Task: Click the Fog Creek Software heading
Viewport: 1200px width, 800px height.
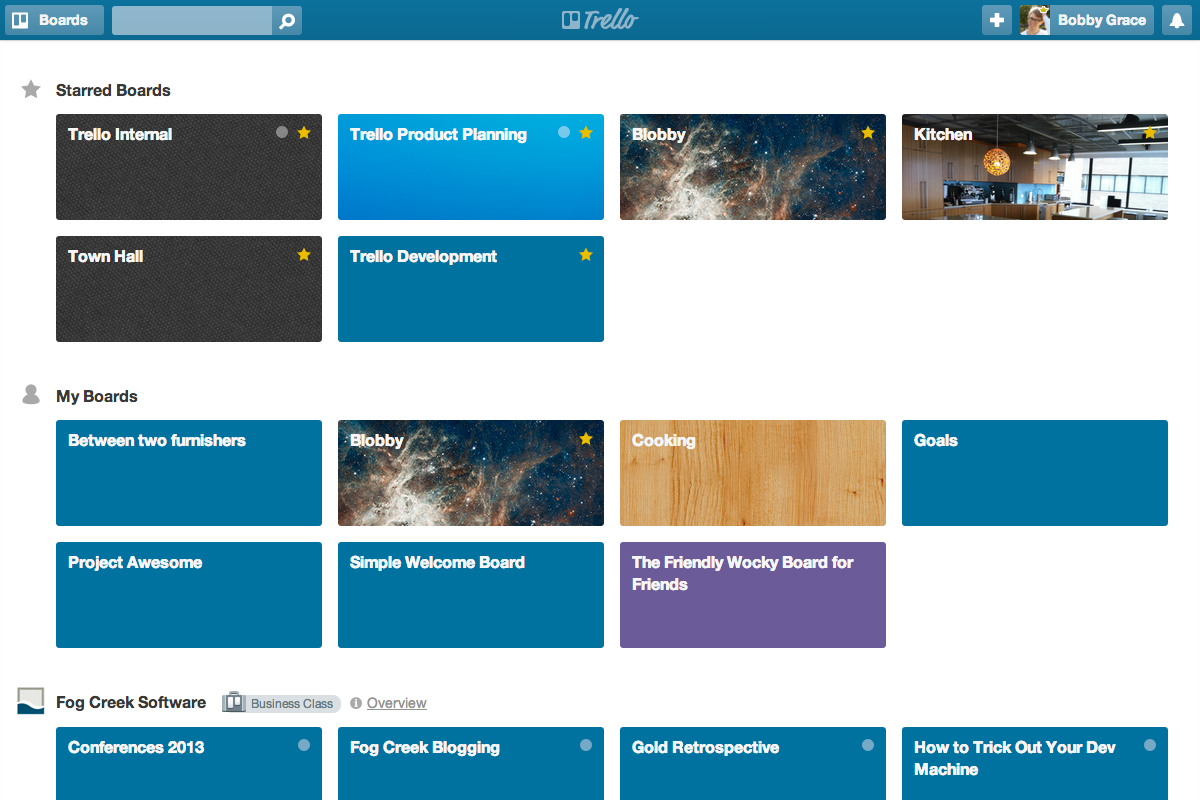Action: click(x=131, y=702)
